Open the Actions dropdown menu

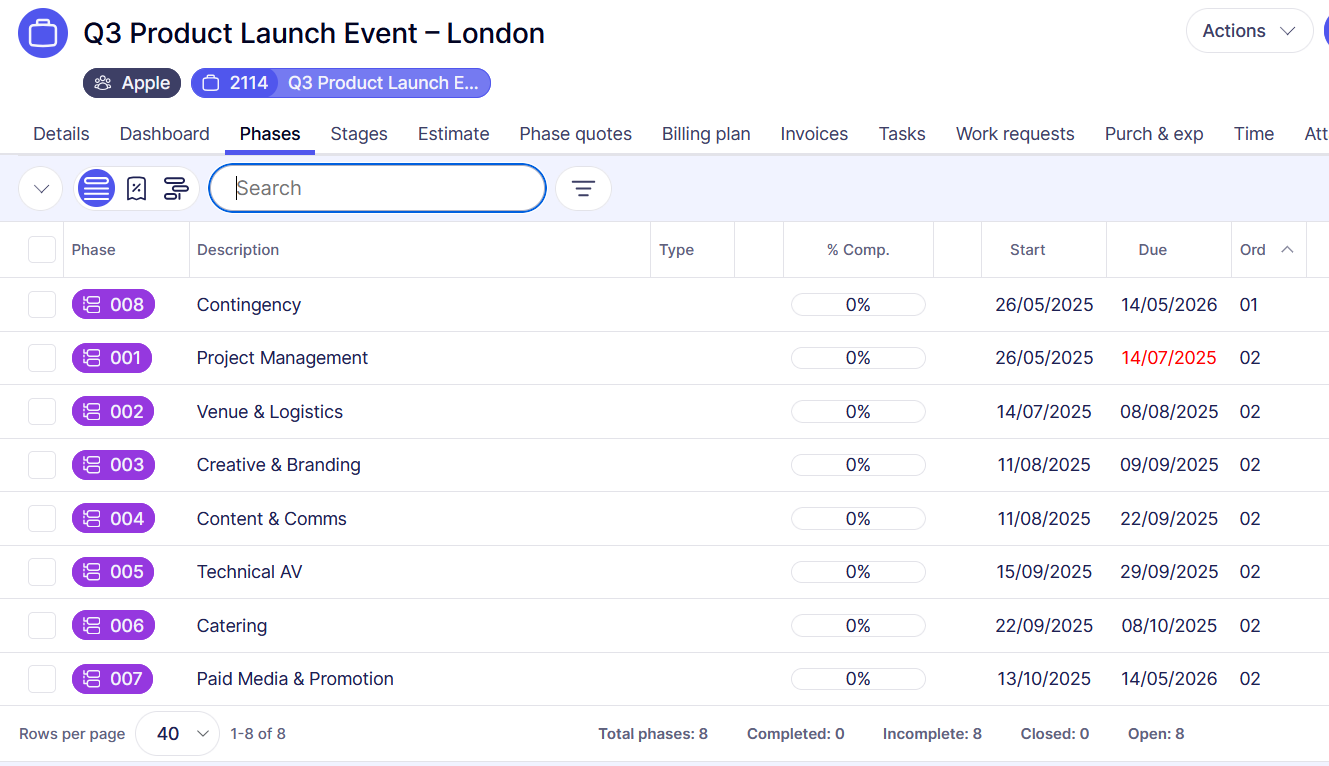coord(1248,31)
